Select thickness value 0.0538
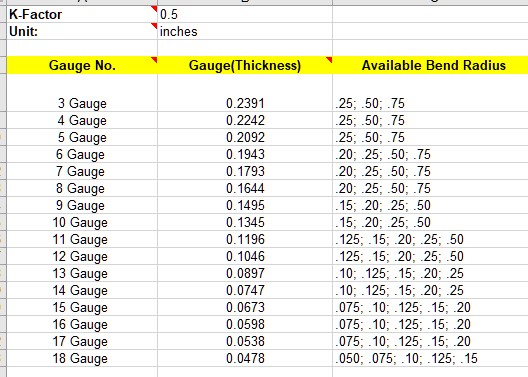The image size is (528, 377). [245, 341]
